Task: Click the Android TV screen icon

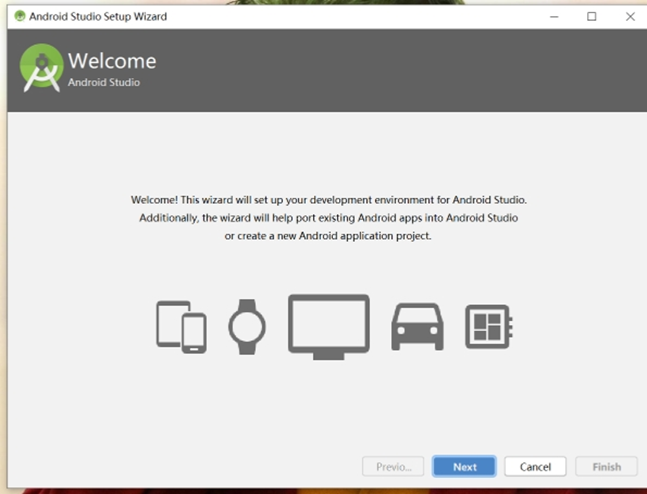Action: 329,327
